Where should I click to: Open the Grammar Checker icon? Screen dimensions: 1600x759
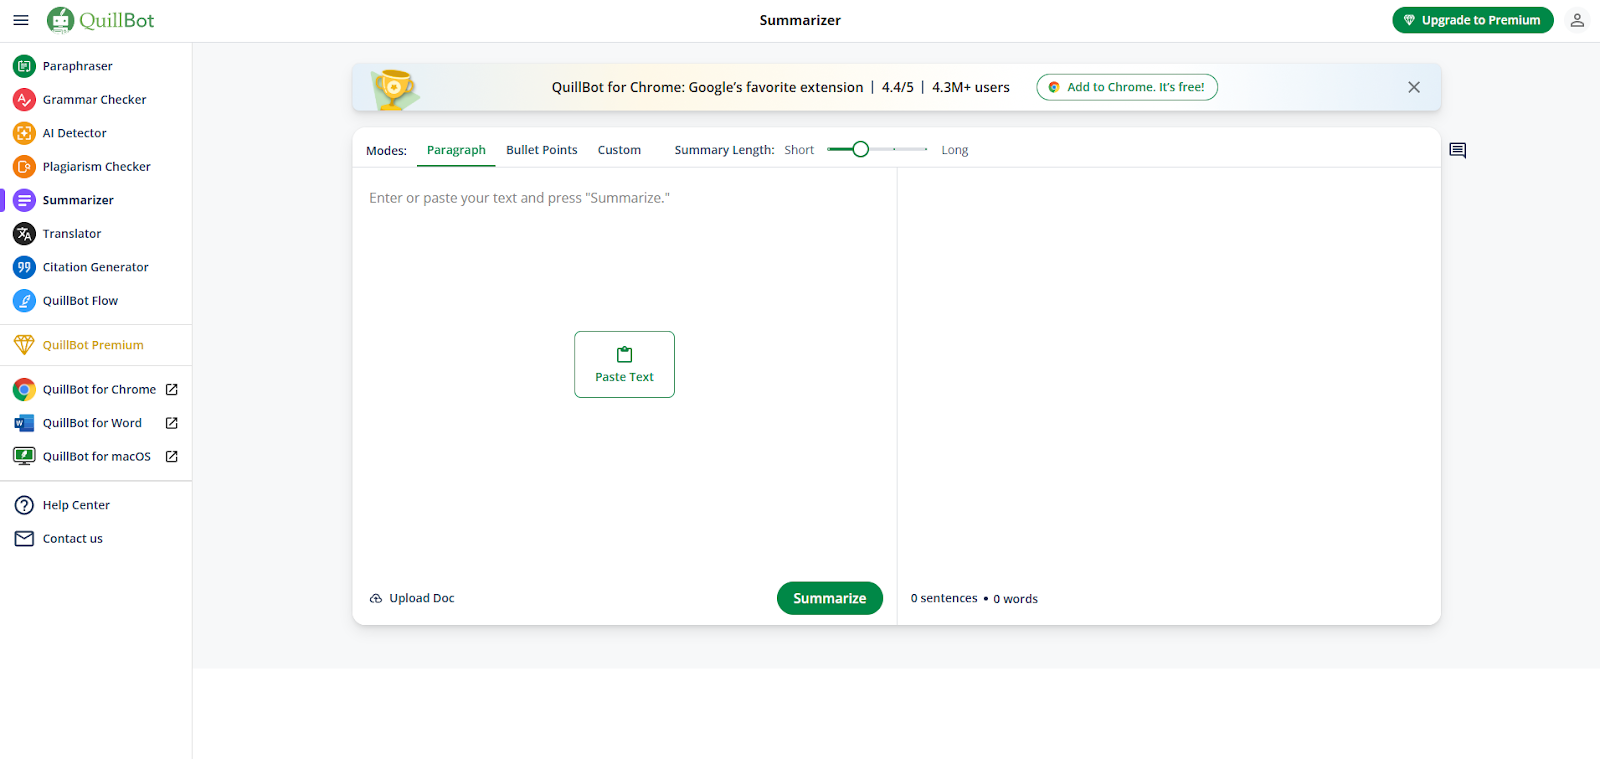(x=24, y=100)
